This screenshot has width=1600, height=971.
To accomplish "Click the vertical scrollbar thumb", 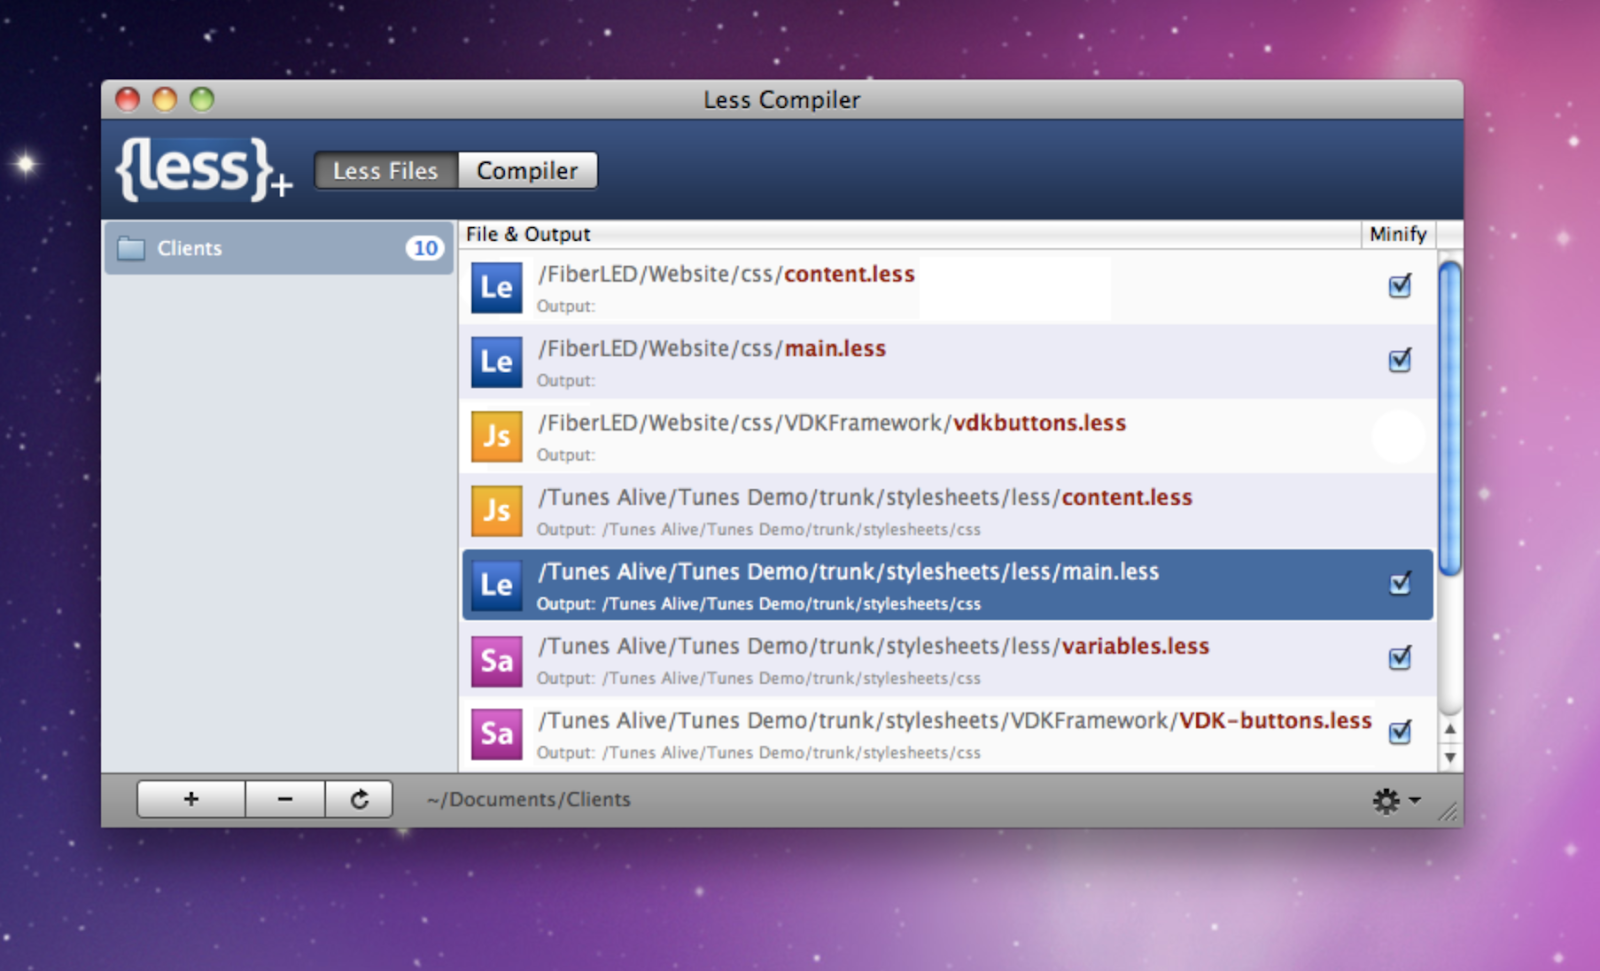I will 1450,418.
